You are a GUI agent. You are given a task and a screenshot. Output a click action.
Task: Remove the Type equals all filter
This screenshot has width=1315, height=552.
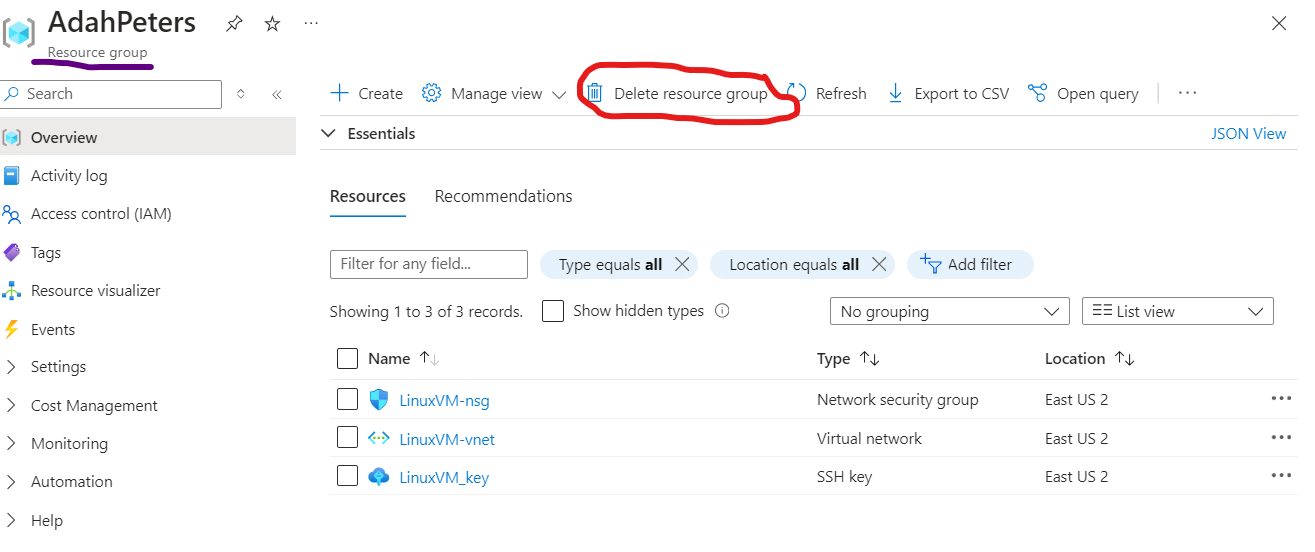click(x=682, y=264)
